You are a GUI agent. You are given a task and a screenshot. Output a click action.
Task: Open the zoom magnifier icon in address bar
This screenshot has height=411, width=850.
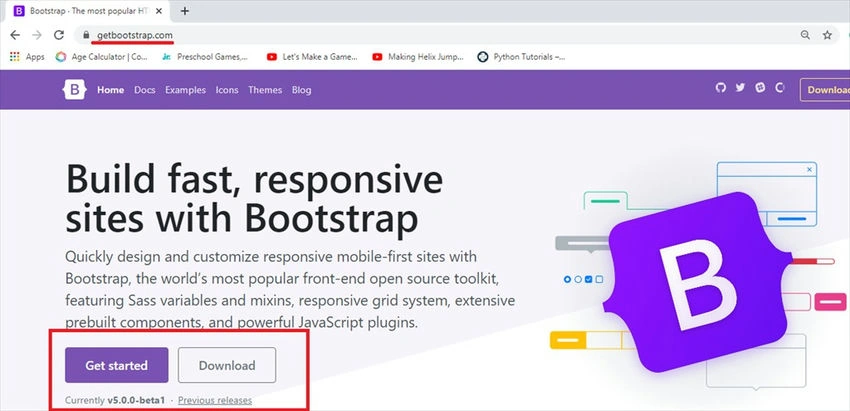coord(806,35)
